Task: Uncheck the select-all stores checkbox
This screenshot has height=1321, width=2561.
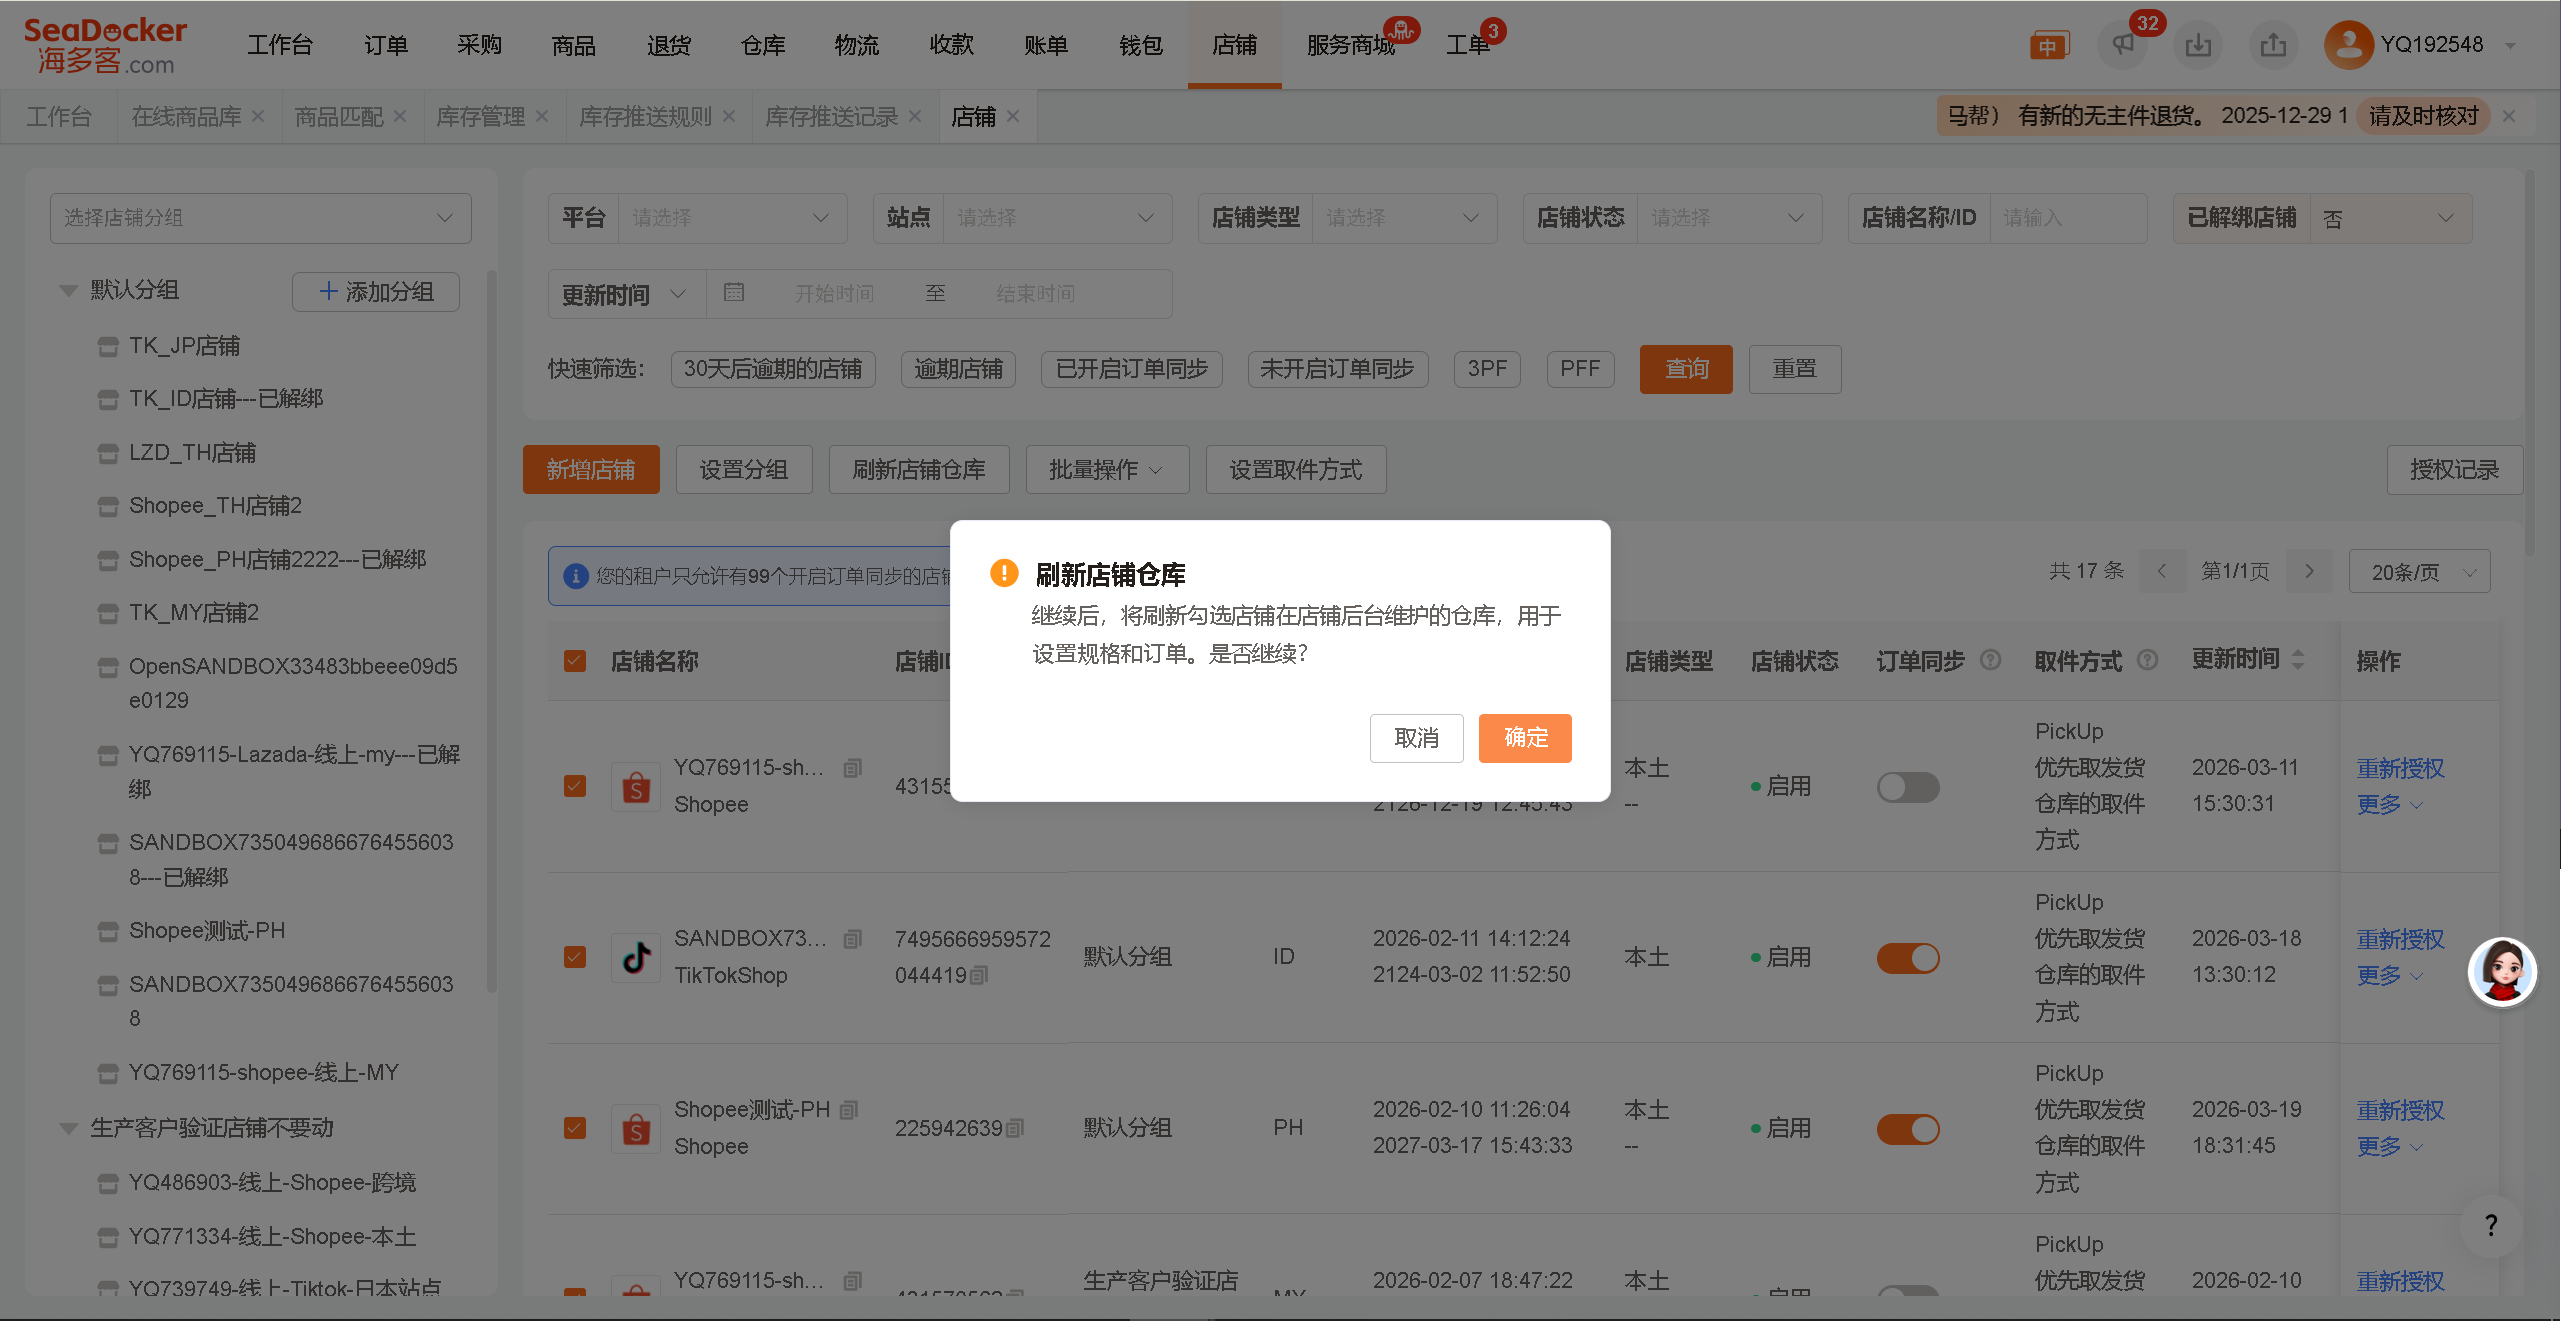Action: point(575,661)
